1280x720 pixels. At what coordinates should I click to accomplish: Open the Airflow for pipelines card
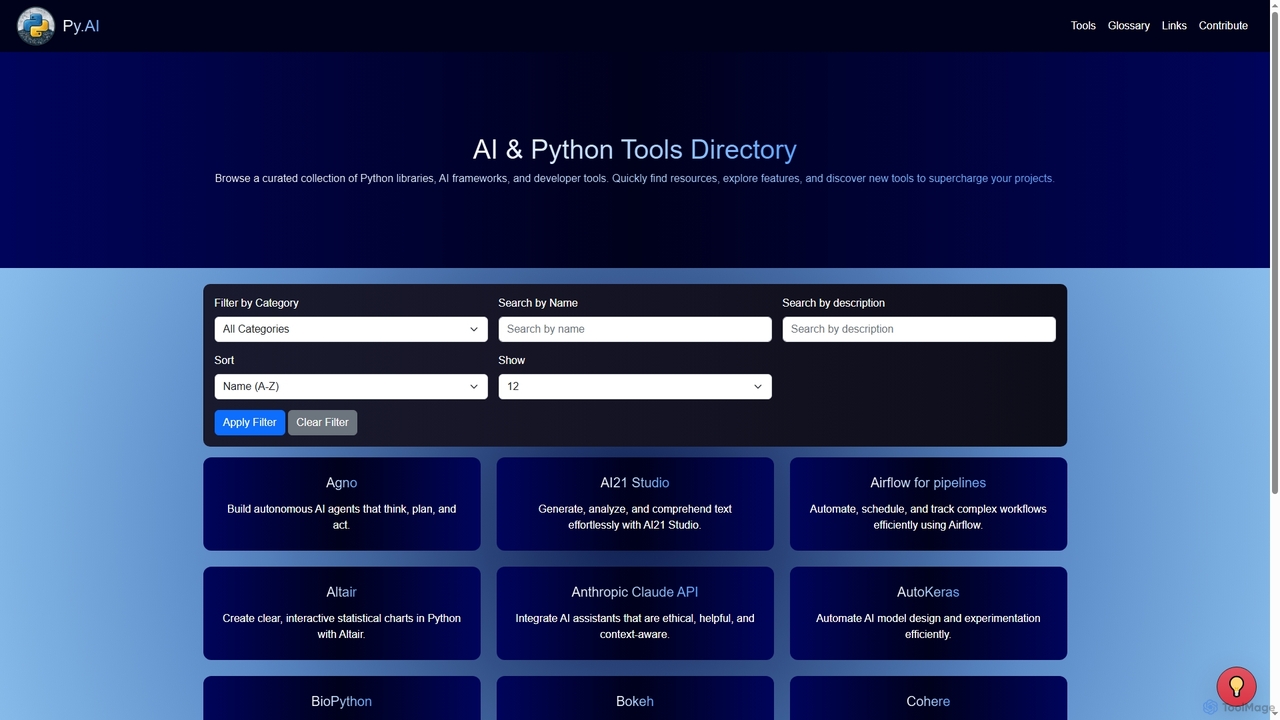928,504
